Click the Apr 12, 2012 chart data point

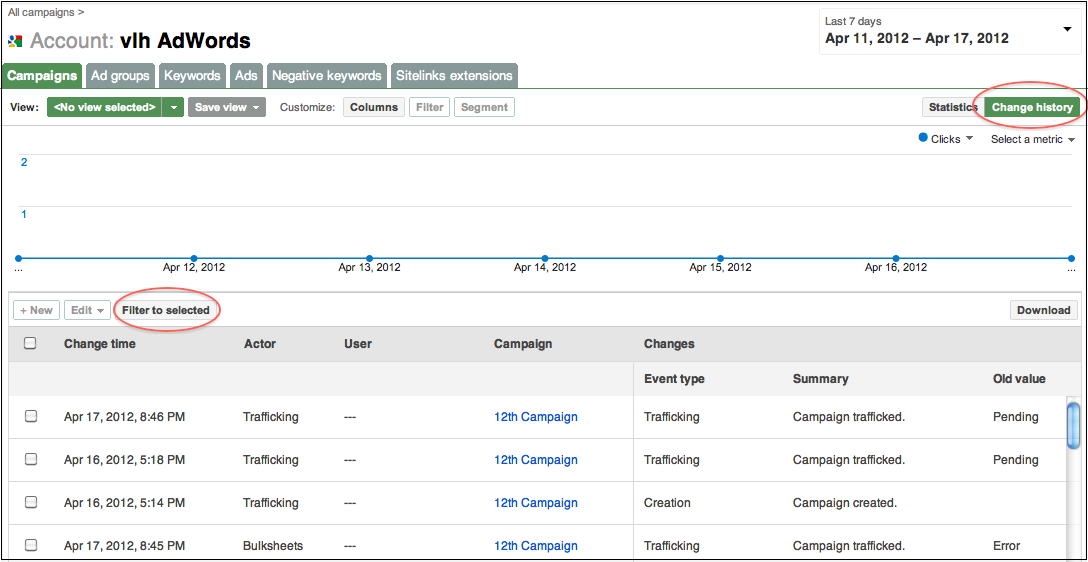coord(194,258)
